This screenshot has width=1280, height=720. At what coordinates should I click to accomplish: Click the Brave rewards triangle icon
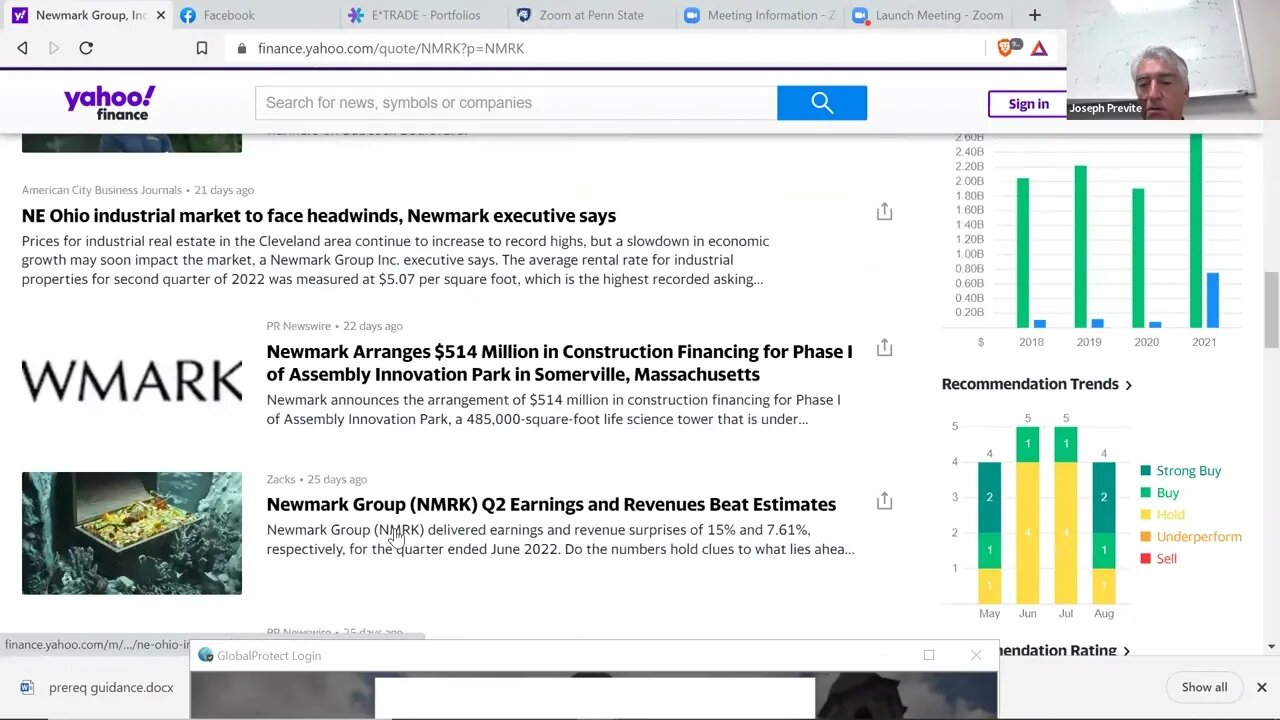1039,48
